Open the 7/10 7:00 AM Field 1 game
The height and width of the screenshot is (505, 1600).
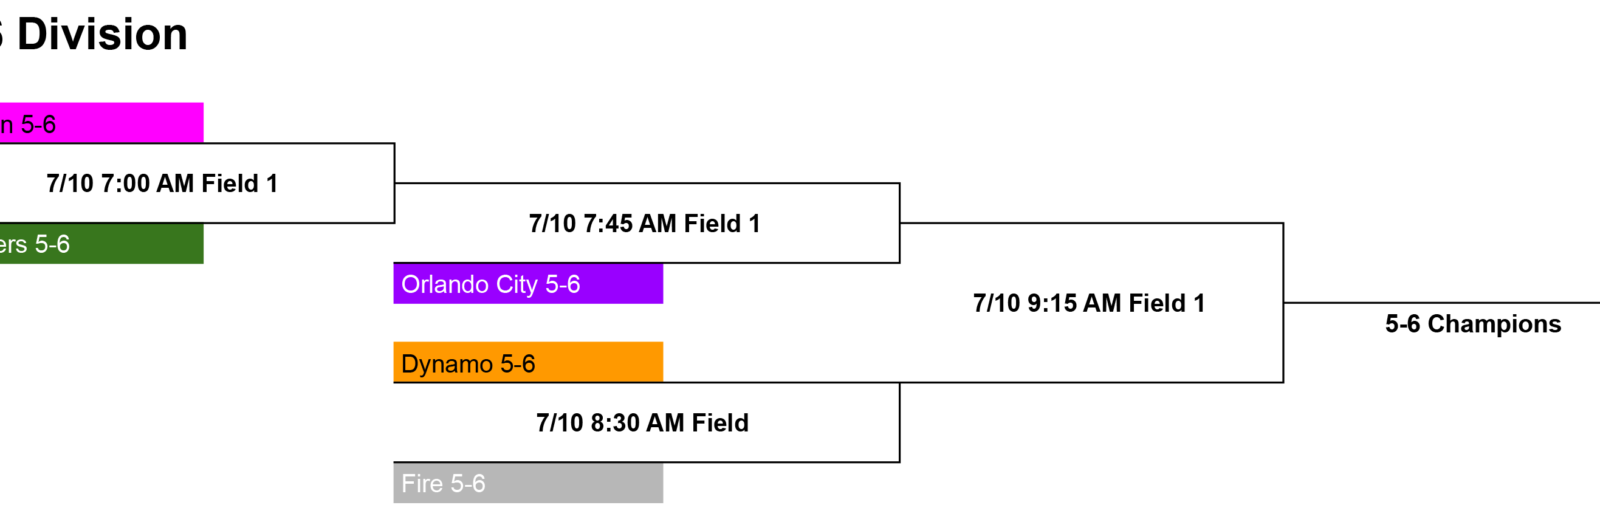(x=162, y=183)
